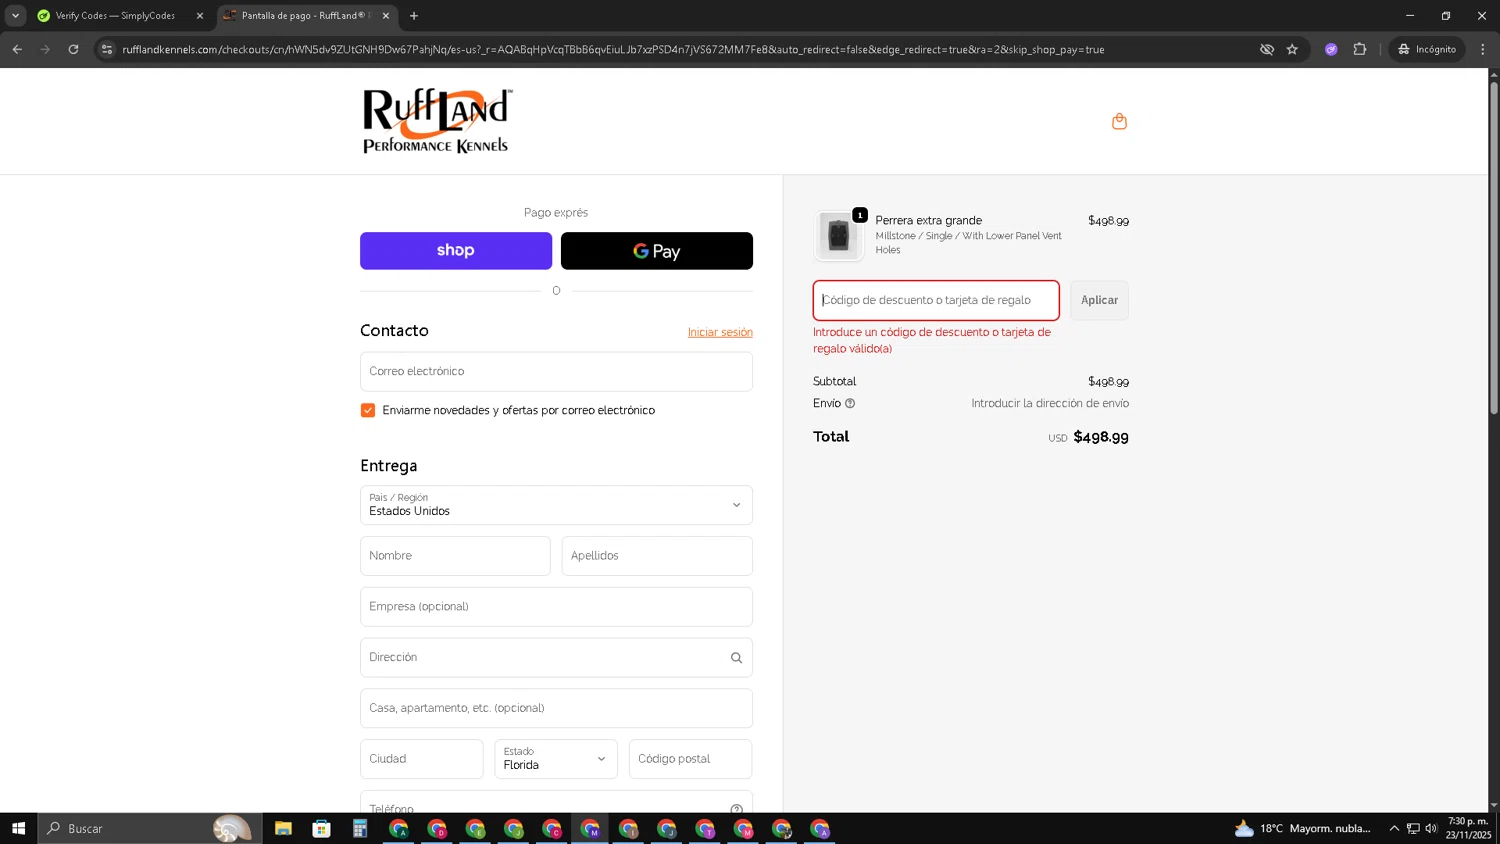
Task: Click the Casa, apartamento field
Action: coord(556,708)
